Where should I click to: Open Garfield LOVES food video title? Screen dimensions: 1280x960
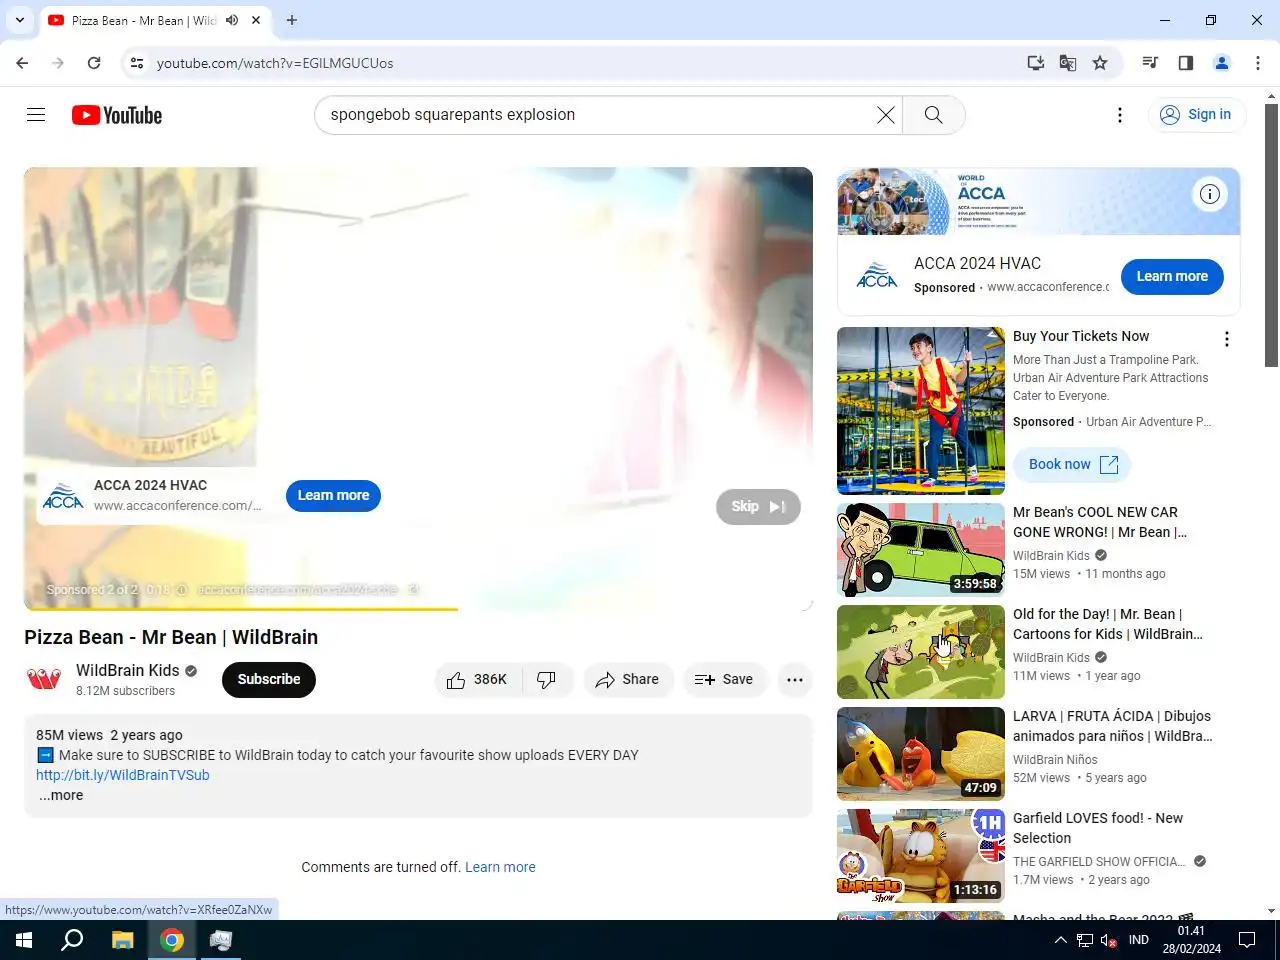pyautogui.click(x=1098, y=828)
